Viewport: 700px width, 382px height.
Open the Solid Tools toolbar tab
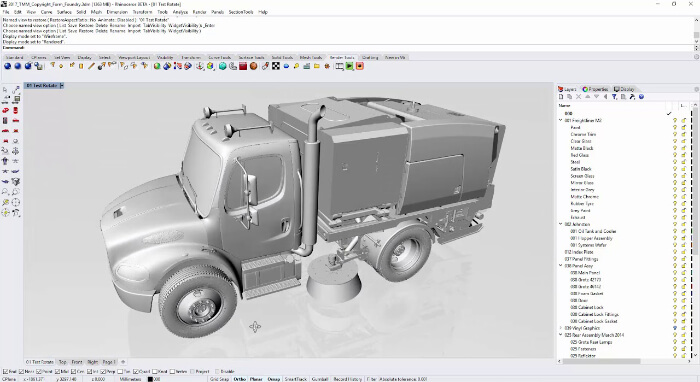(282, 58)
